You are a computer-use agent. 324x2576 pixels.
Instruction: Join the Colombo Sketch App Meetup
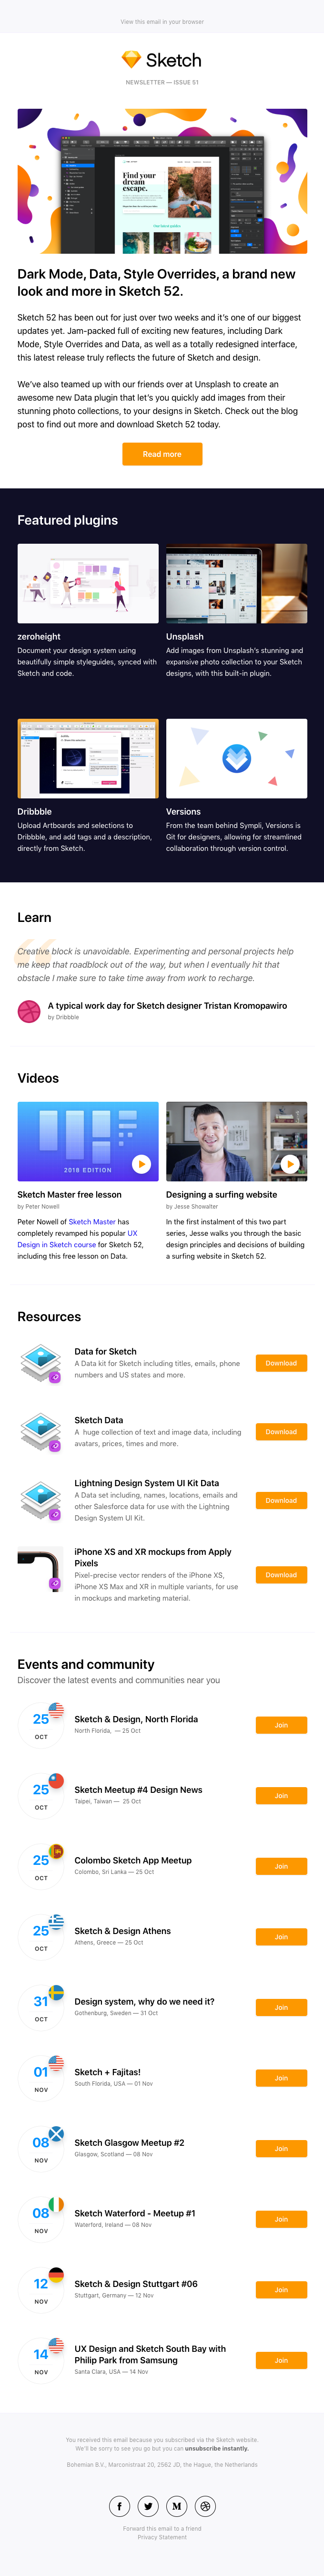(x=281, y=1866)
